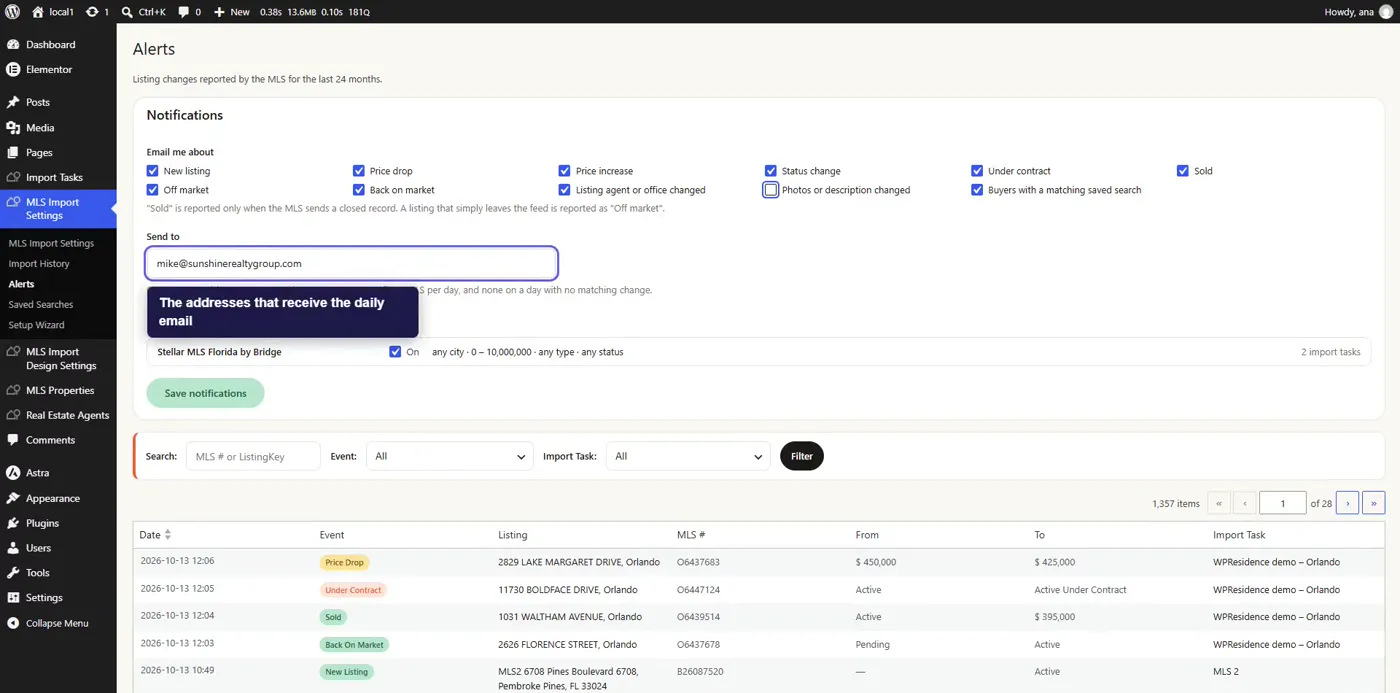
Task: Toggle the Price drop checkbox
Action: (x=359, y=171)
